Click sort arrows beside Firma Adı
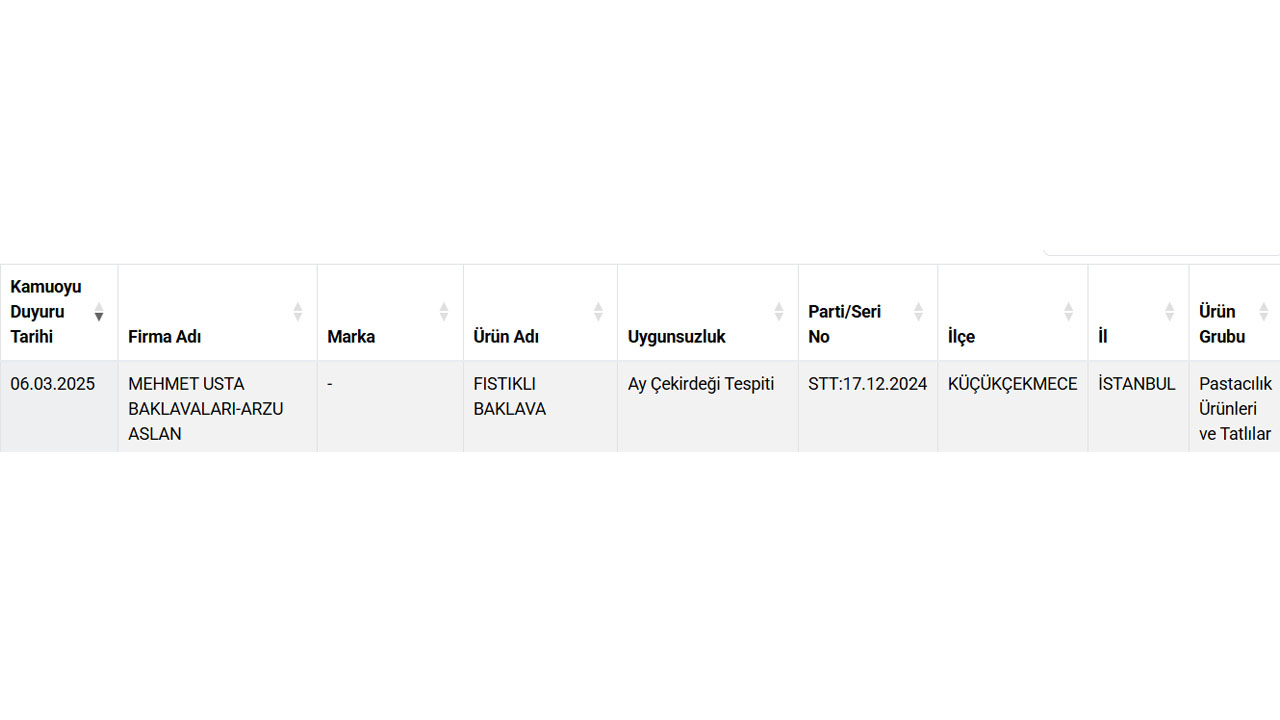The width and height of the screenshot is (1280, 720). [x=297, y=312]
